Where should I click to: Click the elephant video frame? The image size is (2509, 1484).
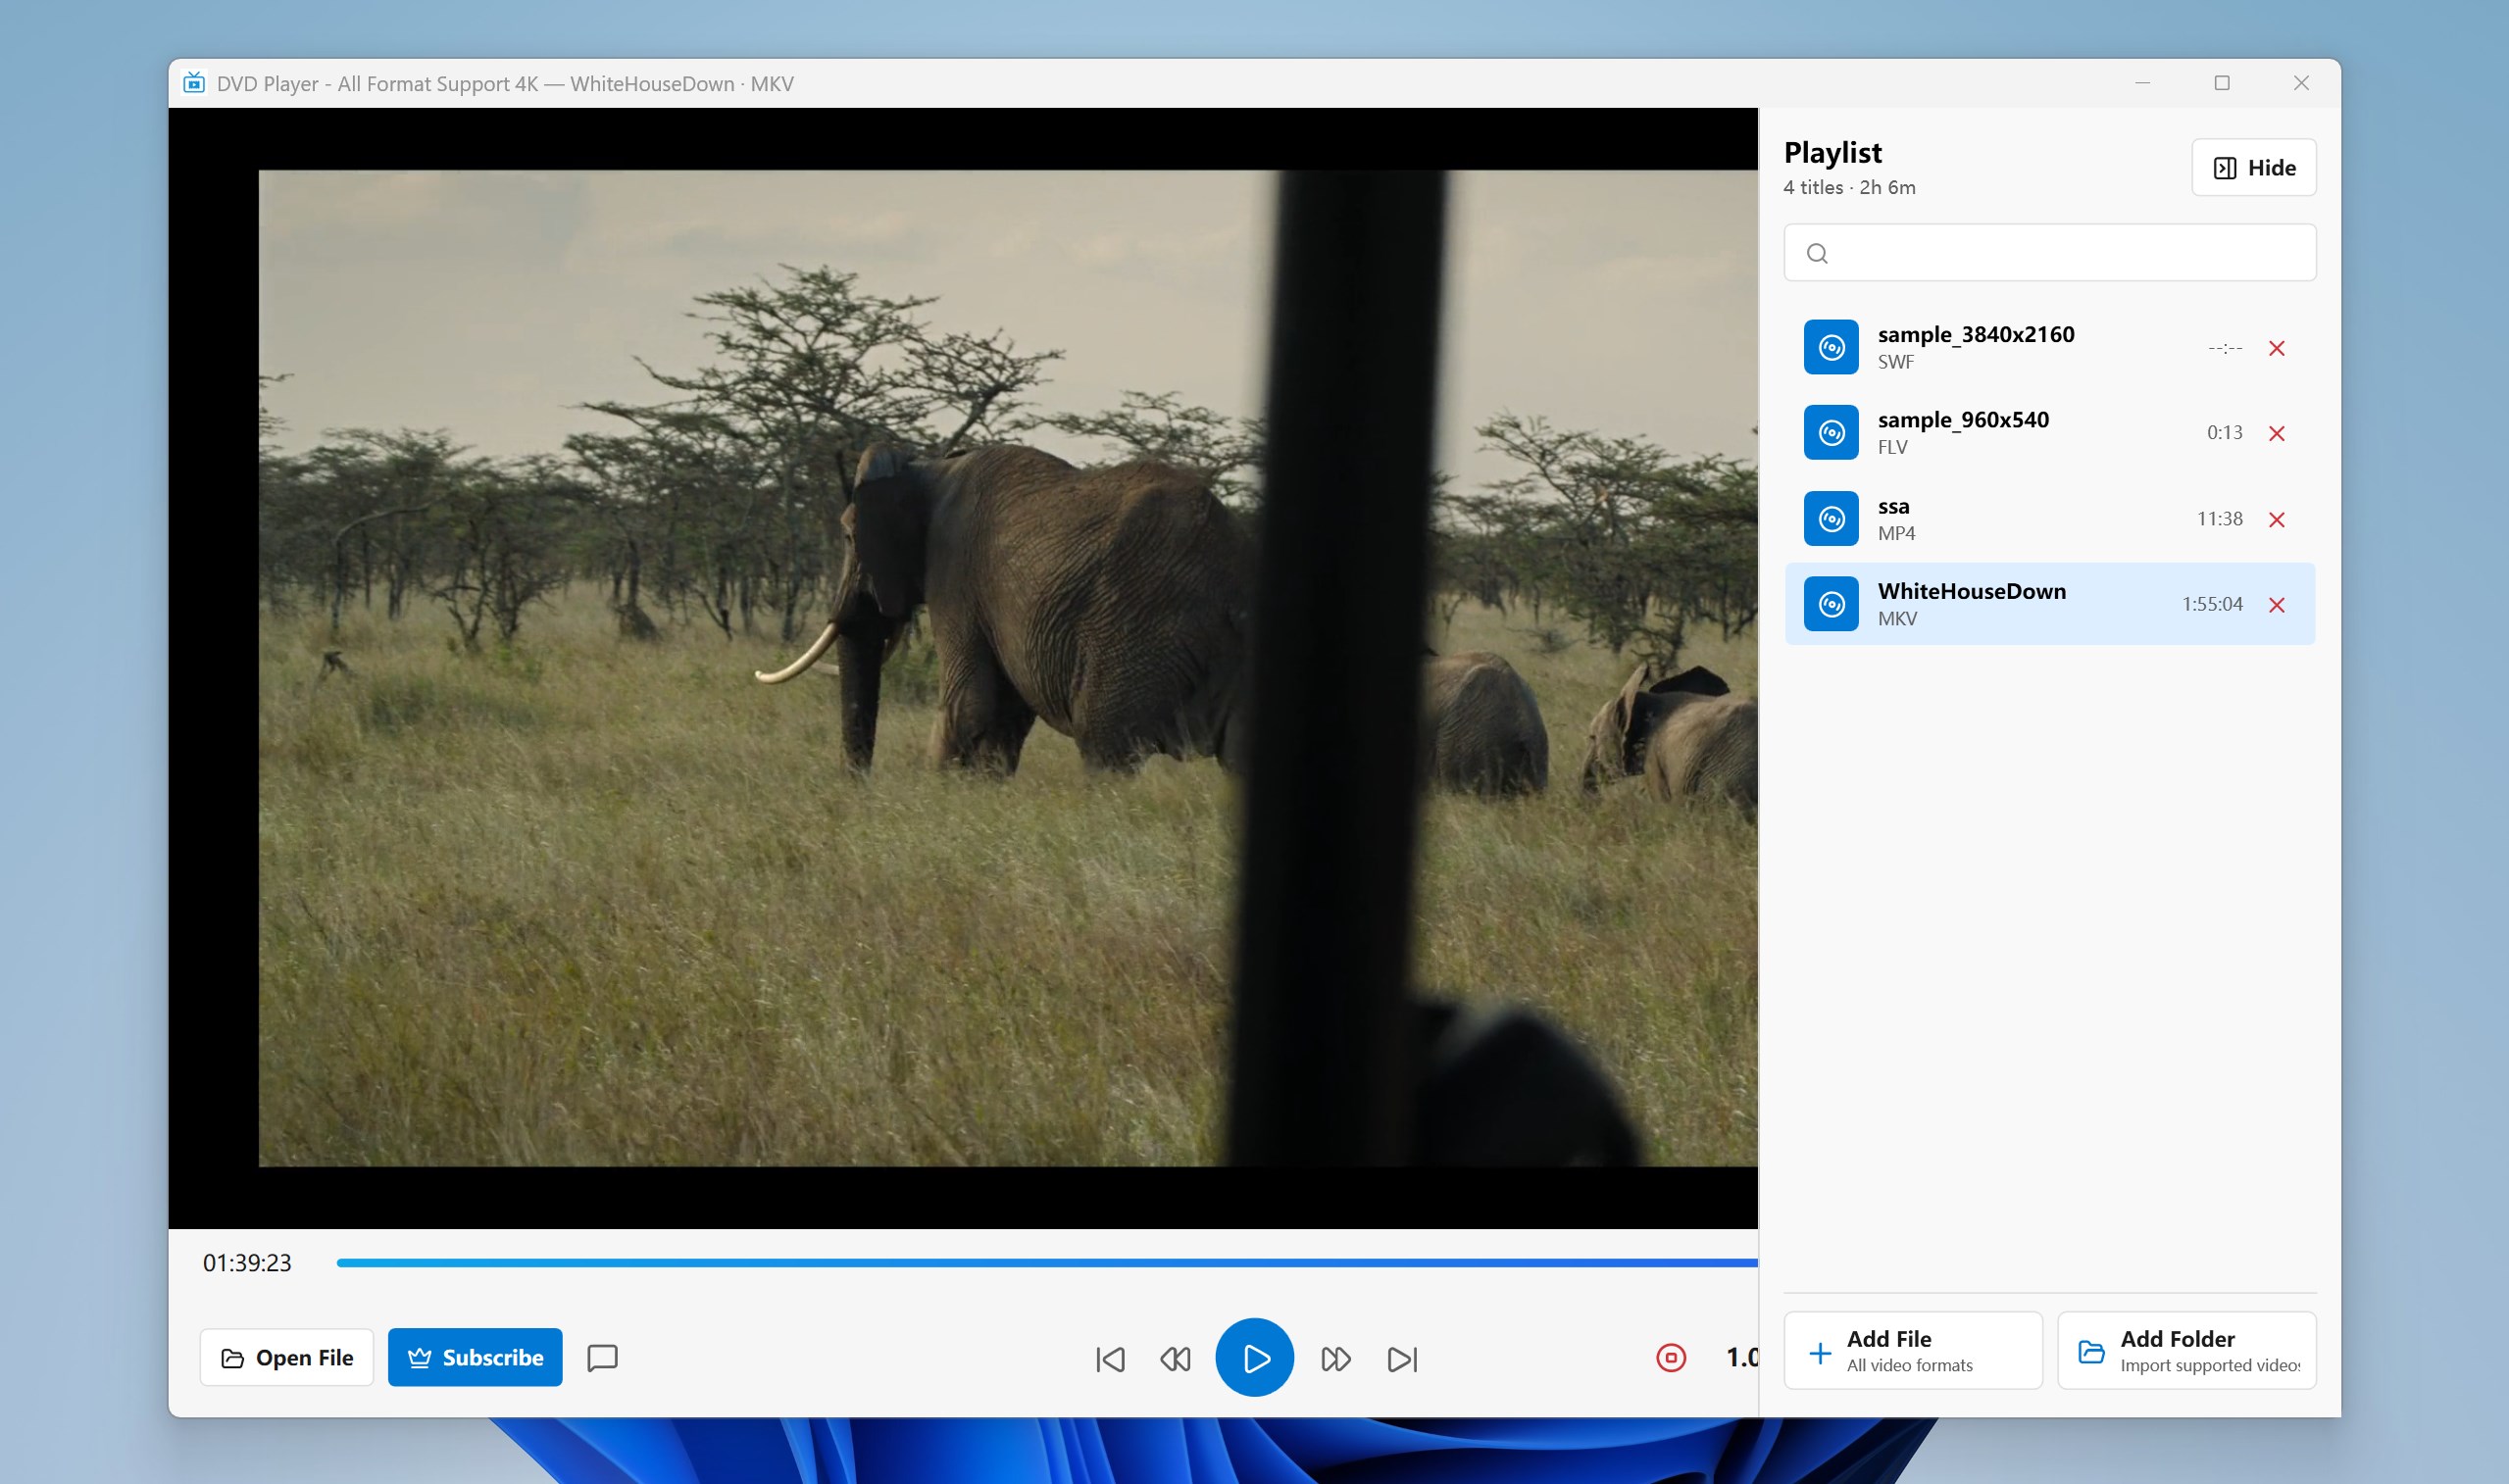[x=1008, y=668]
